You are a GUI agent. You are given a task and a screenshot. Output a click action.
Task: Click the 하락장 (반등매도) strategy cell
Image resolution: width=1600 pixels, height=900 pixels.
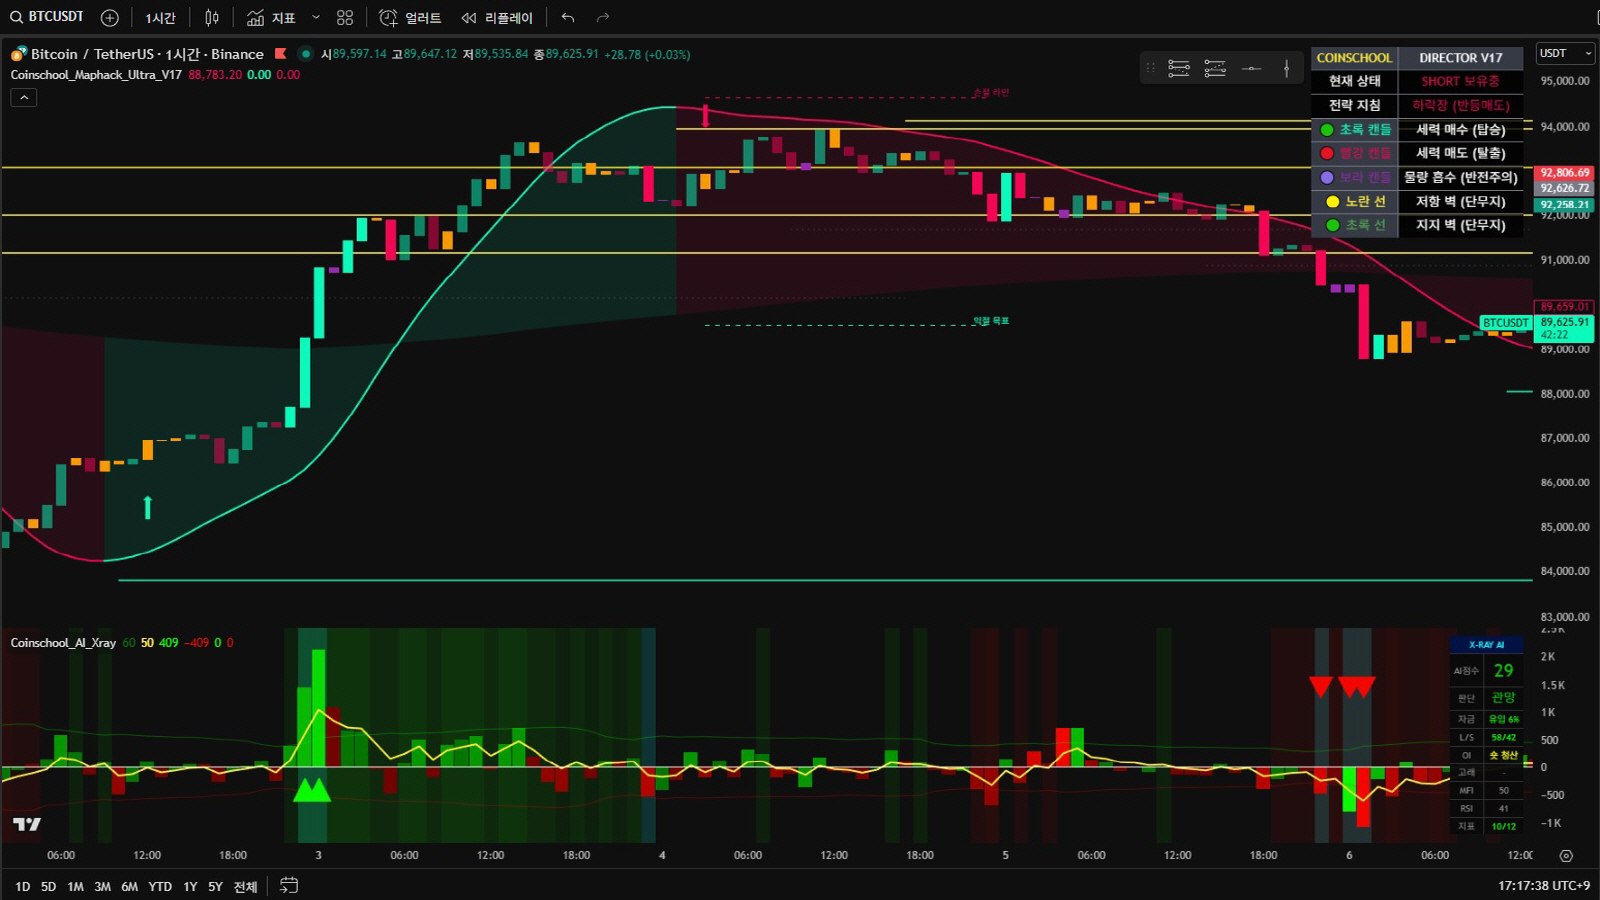click(1460, 105)
